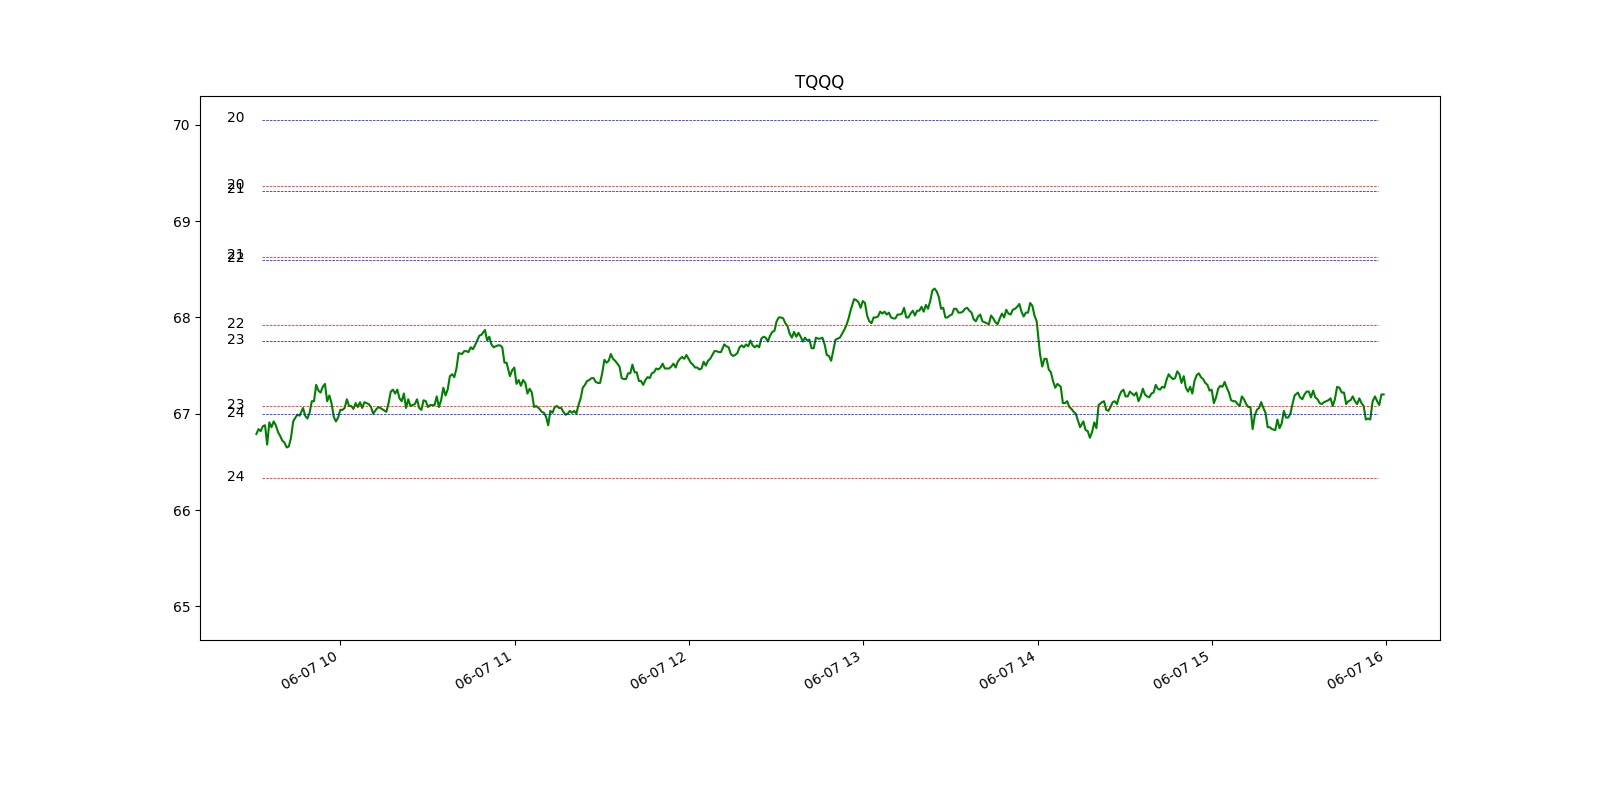Screen dimensions: 1600x800
Task: Select the y-axis tick label 70
Action: click(181, 125)
